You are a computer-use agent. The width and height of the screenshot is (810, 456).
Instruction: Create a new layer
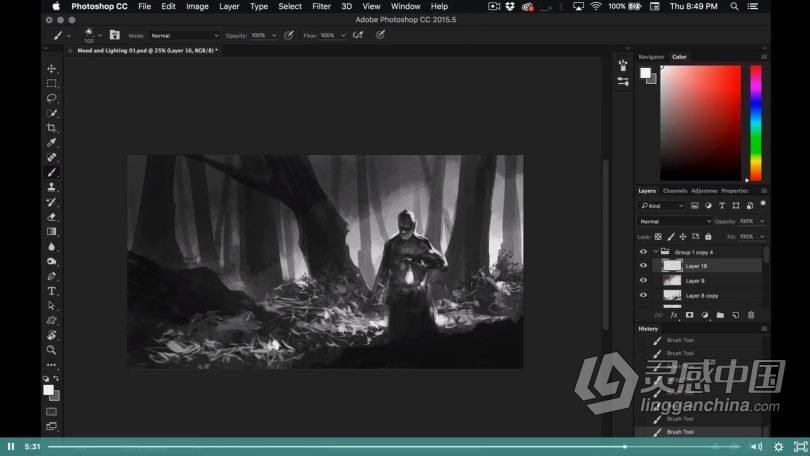pyautogui.click(x=736, y=315)
